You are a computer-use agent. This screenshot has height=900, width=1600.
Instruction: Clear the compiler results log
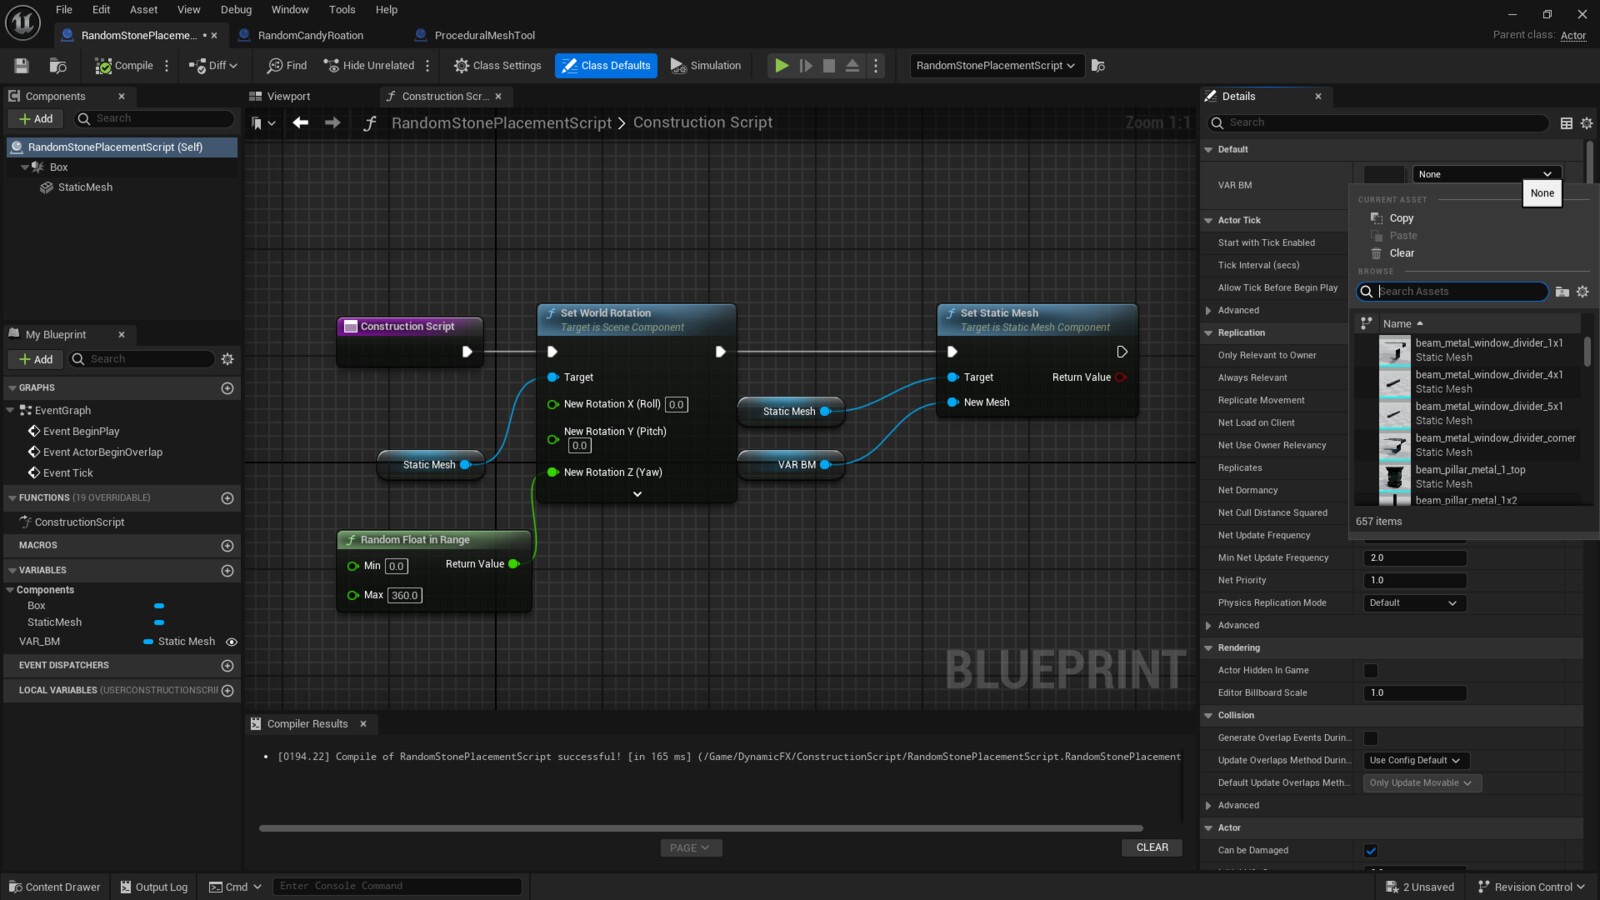pos(1152,848)
